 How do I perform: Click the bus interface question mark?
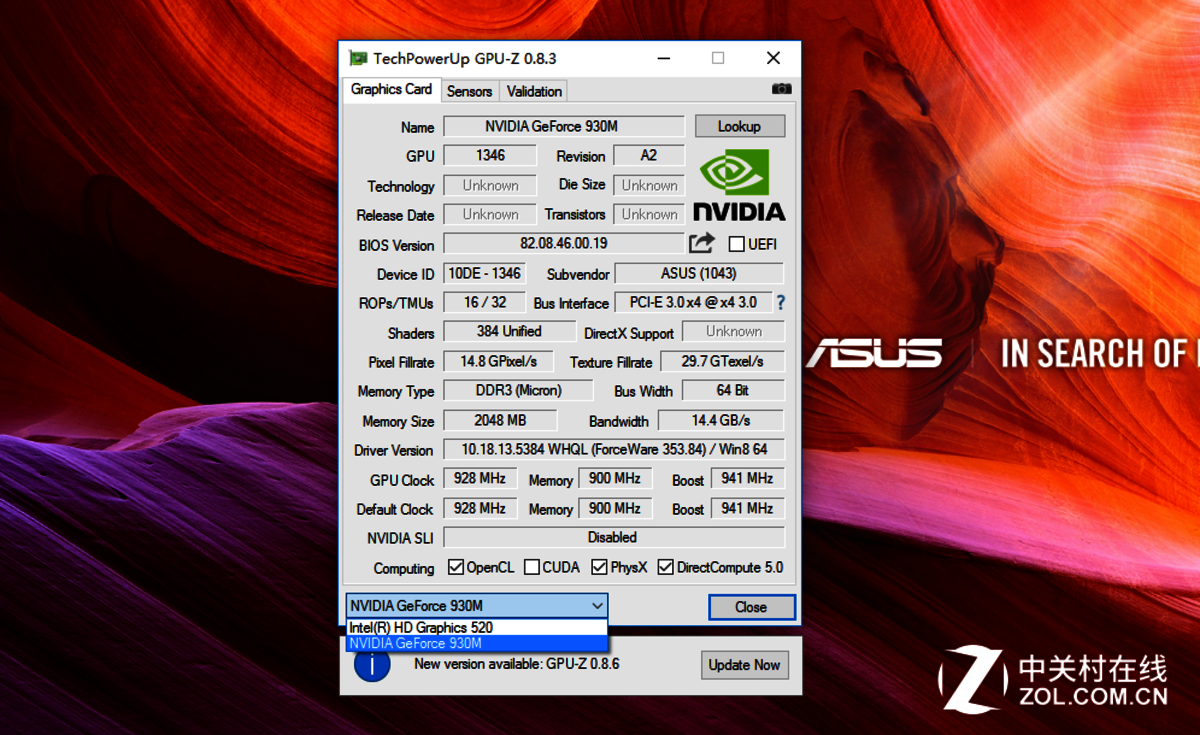tap(780, 302)
